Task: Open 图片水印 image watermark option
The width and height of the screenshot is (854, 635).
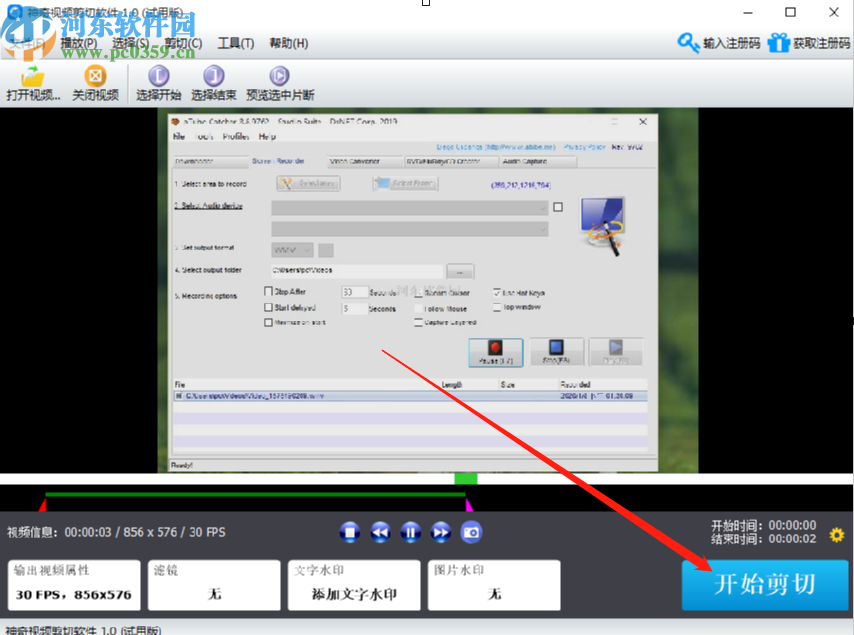Action: coord(494,585)
